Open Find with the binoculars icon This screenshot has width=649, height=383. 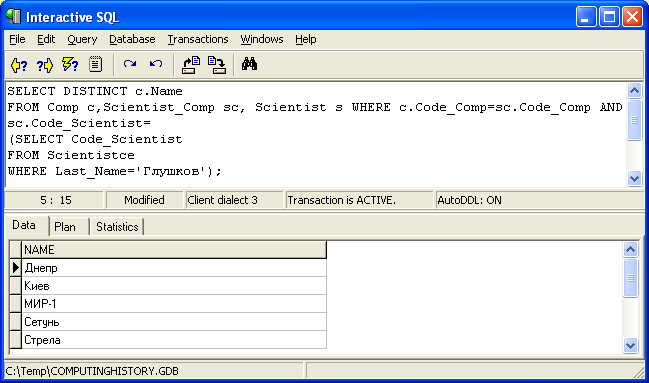tap(250, 64)
